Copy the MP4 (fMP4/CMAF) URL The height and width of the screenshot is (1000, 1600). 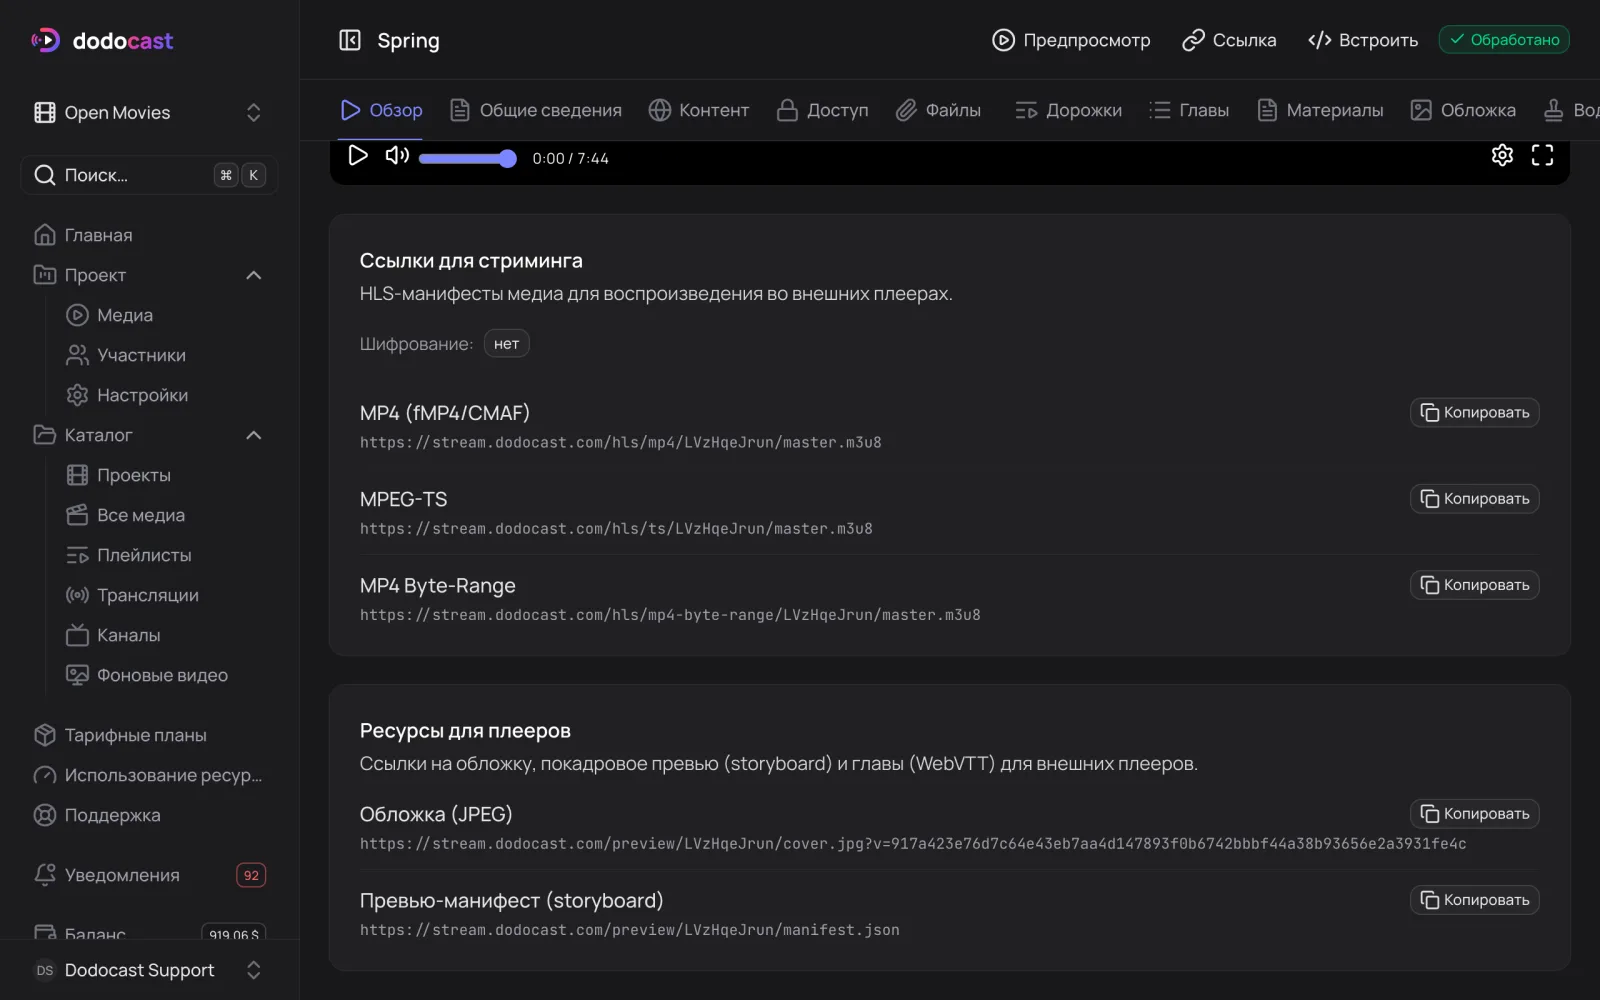coord(1475,413)
